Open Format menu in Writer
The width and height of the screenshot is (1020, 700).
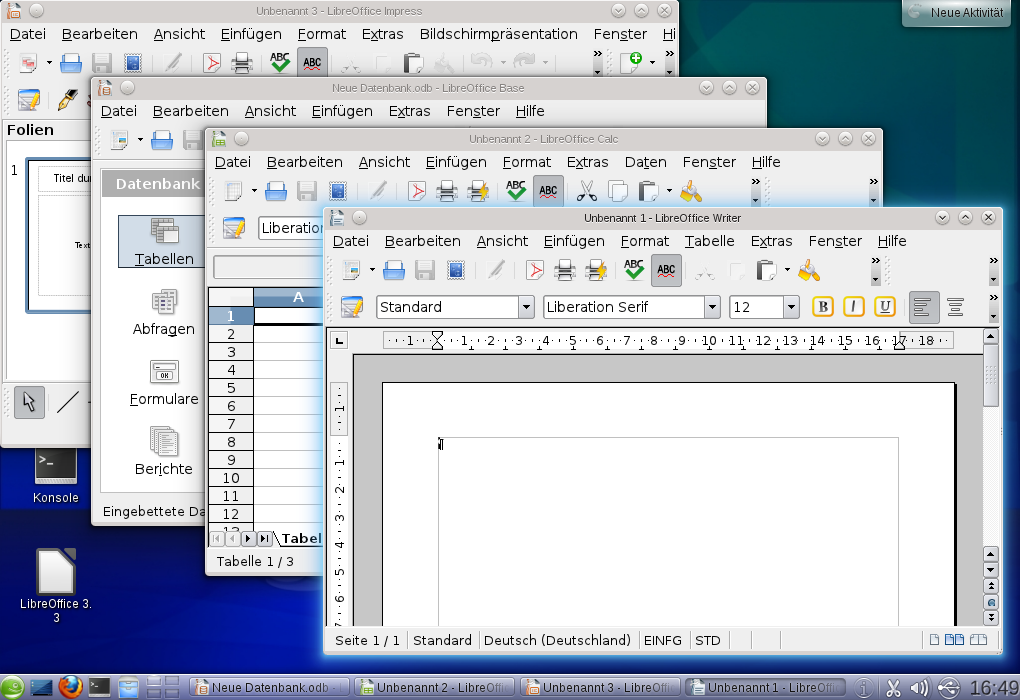point(645,241)
